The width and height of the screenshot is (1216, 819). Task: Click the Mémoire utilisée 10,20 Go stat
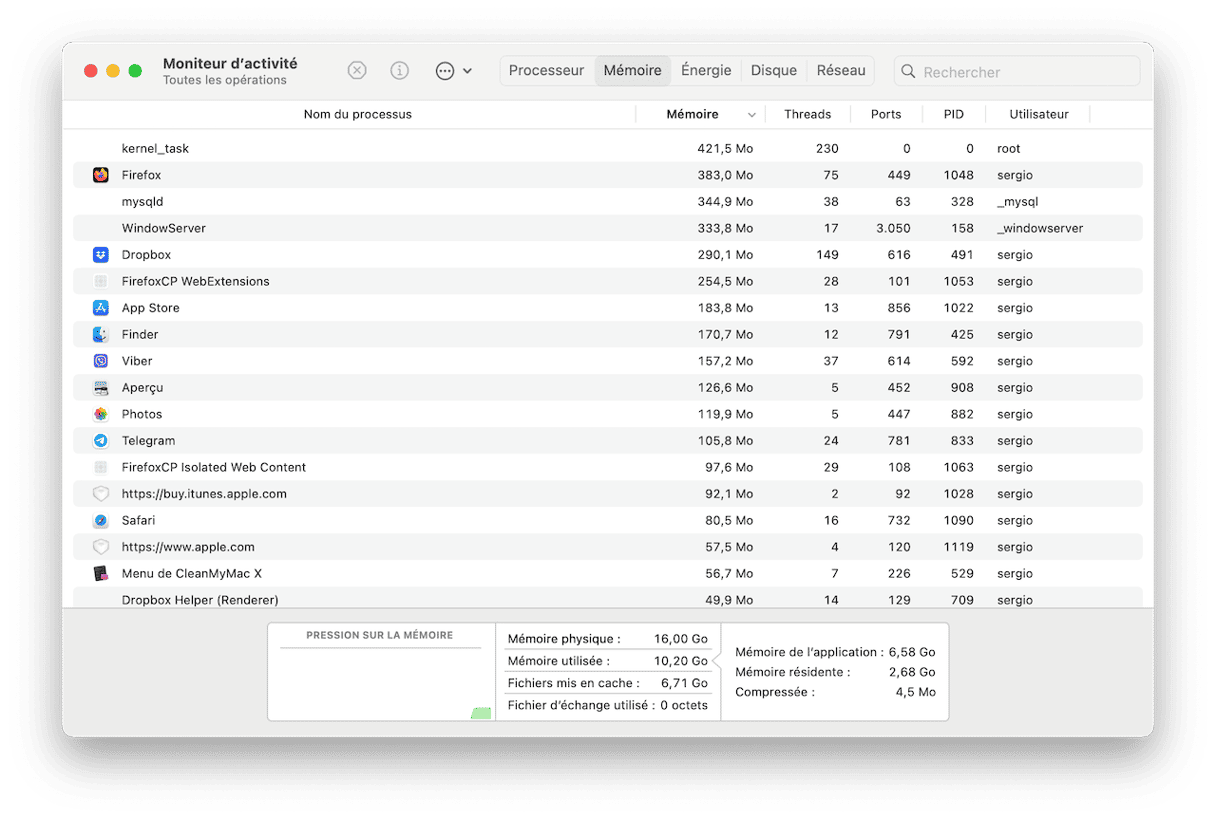point(607,661)
